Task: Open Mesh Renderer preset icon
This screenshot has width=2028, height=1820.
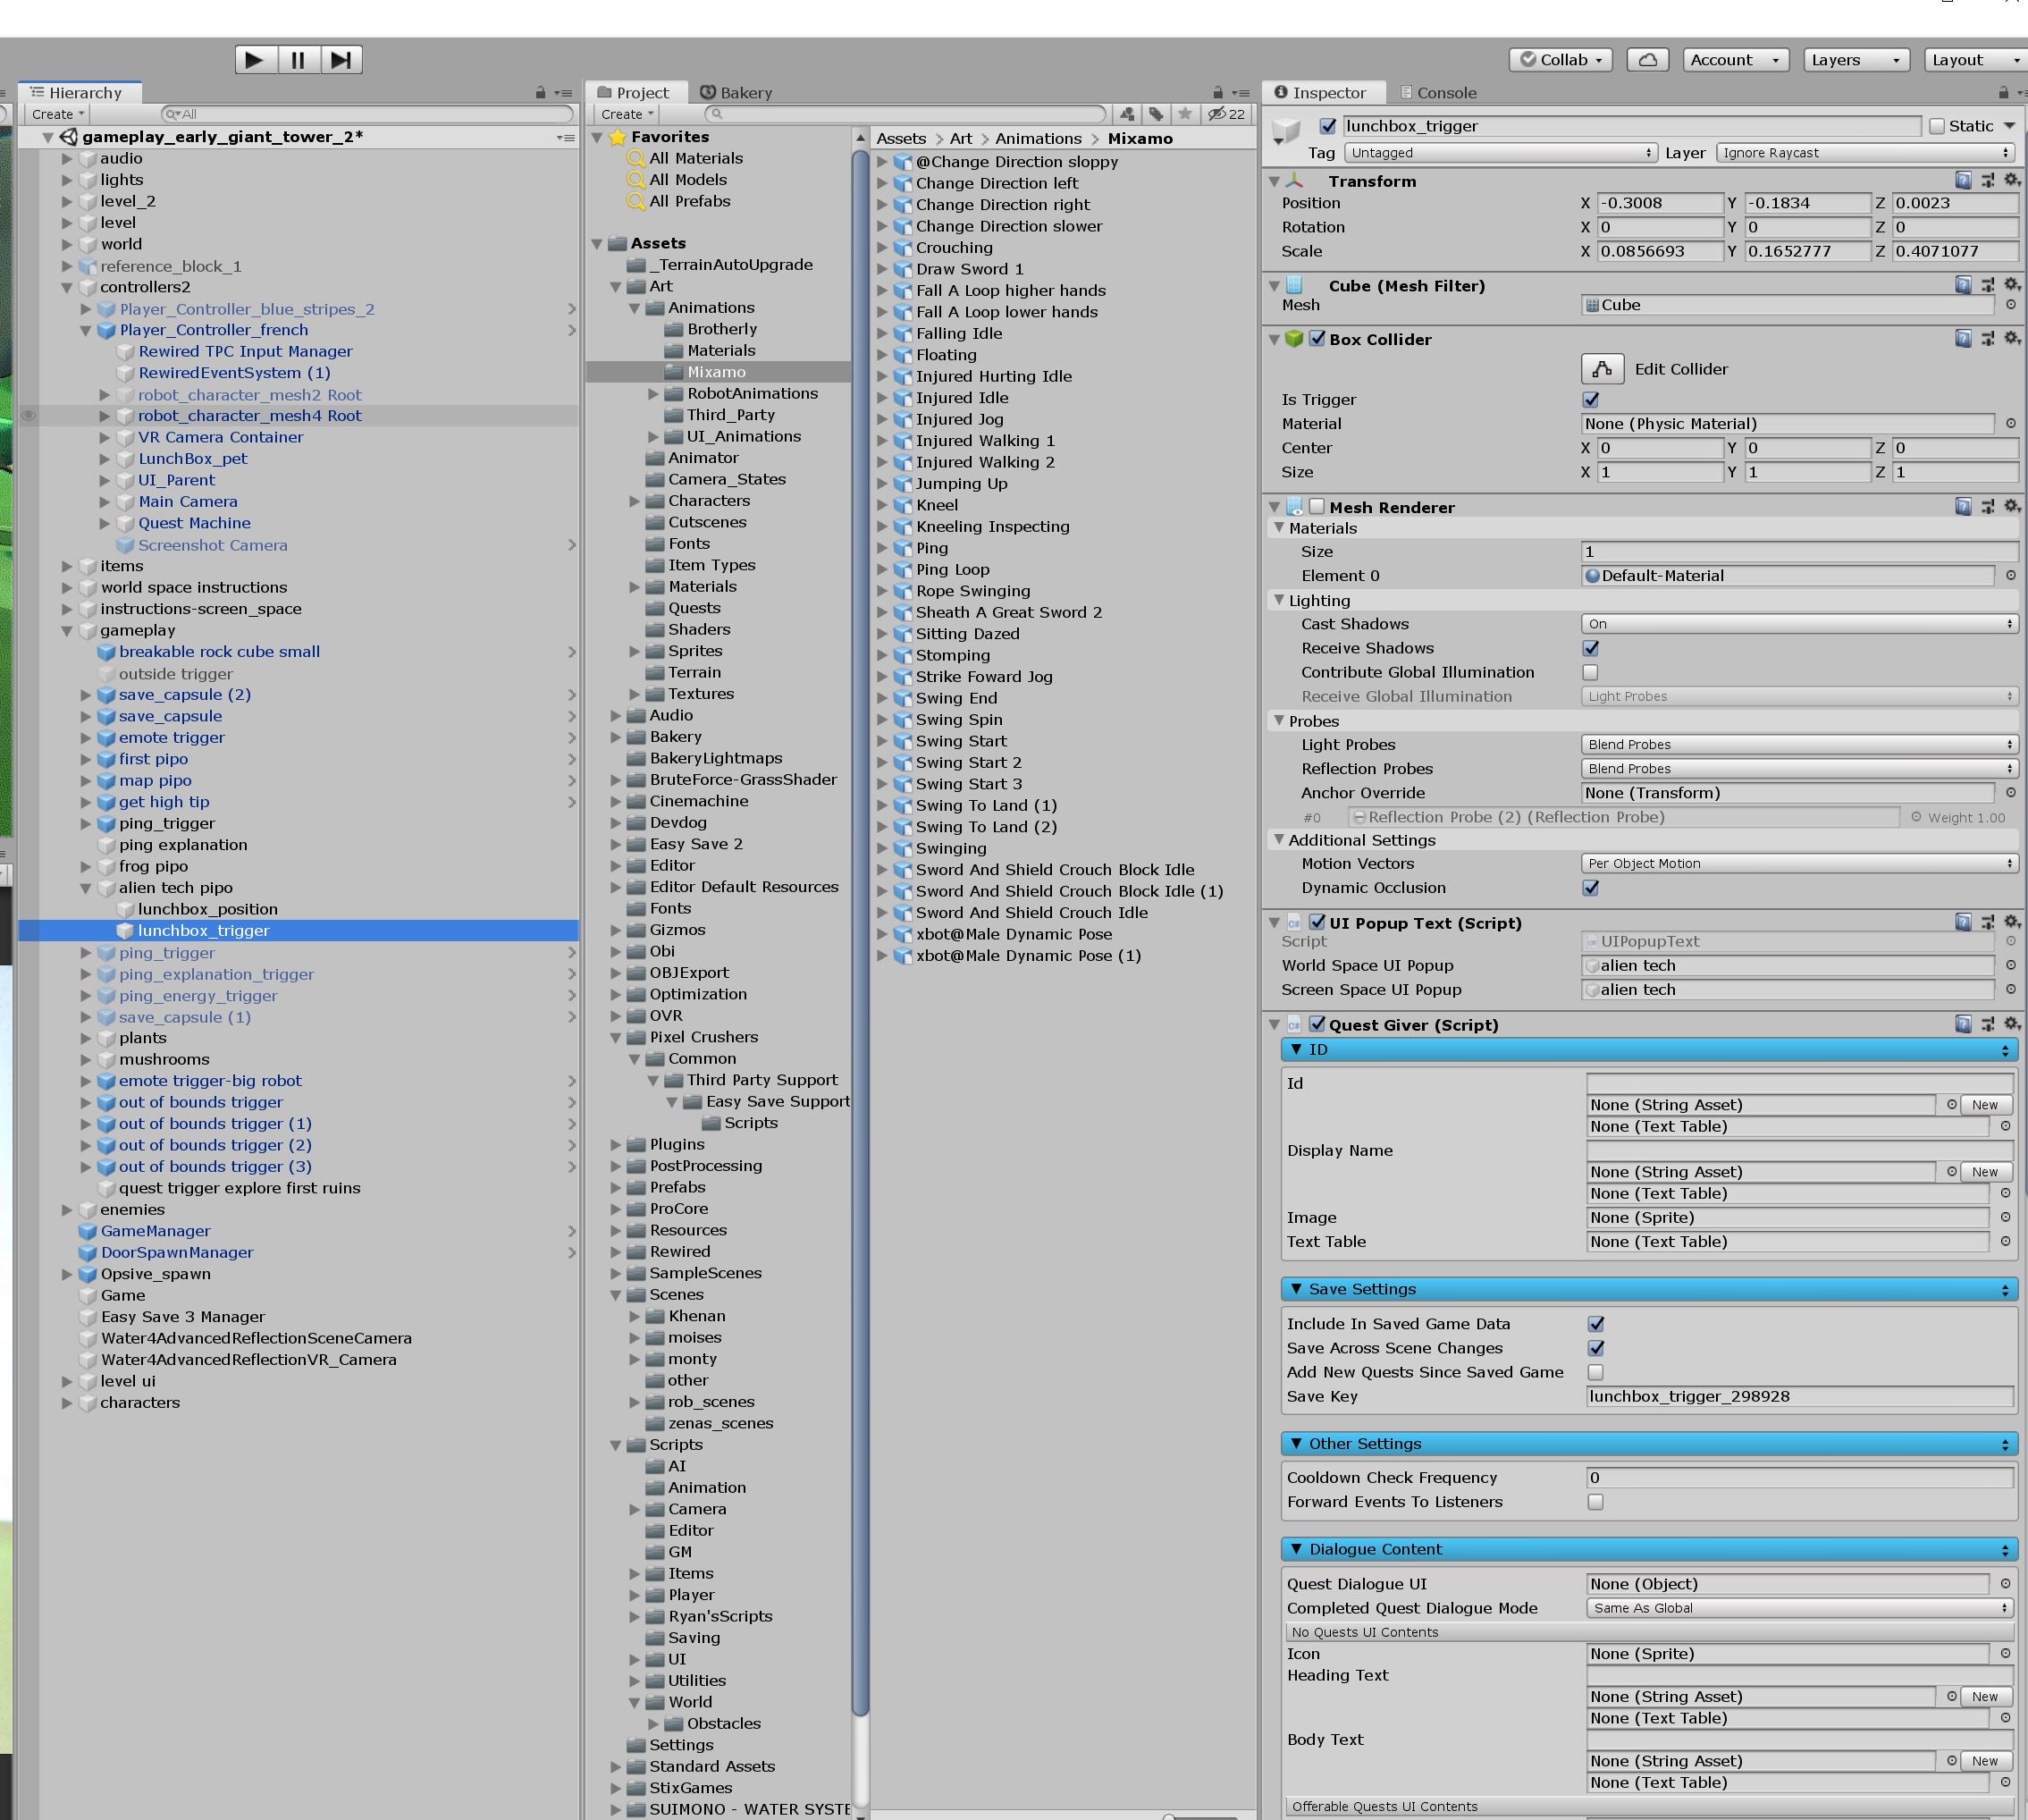Action: click(x=1987, y=507)
